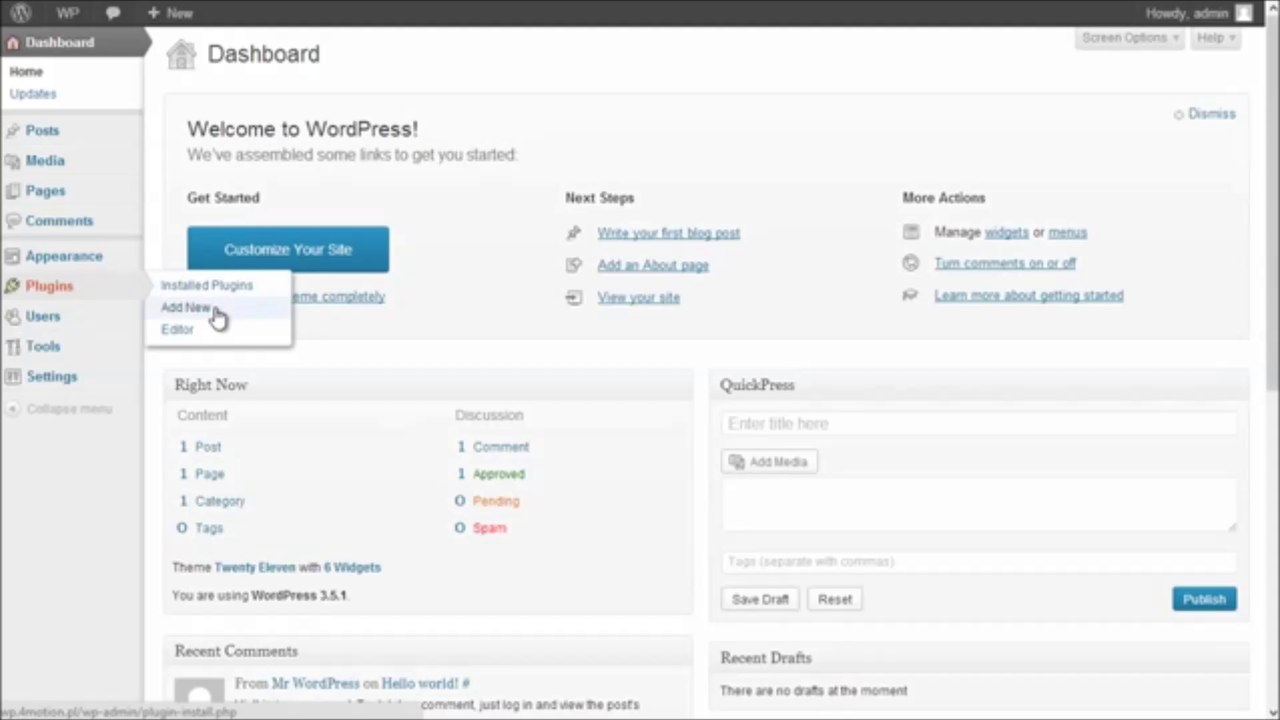Click the media icon on Add Media button
This screenshot has height=720, width=1280.
click(737, 462)
